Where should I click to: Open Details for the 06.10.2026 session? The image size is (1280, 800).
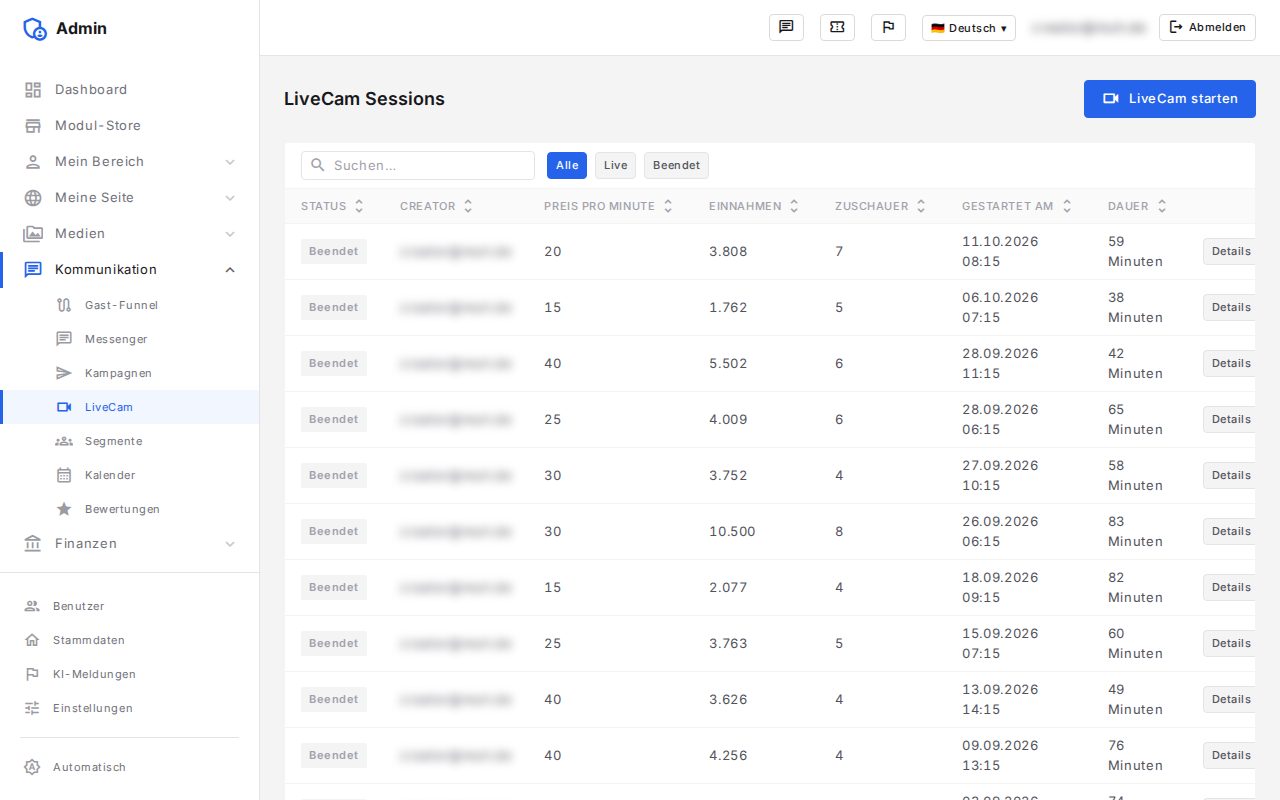pyautogui.click(x=1230, y=307)
